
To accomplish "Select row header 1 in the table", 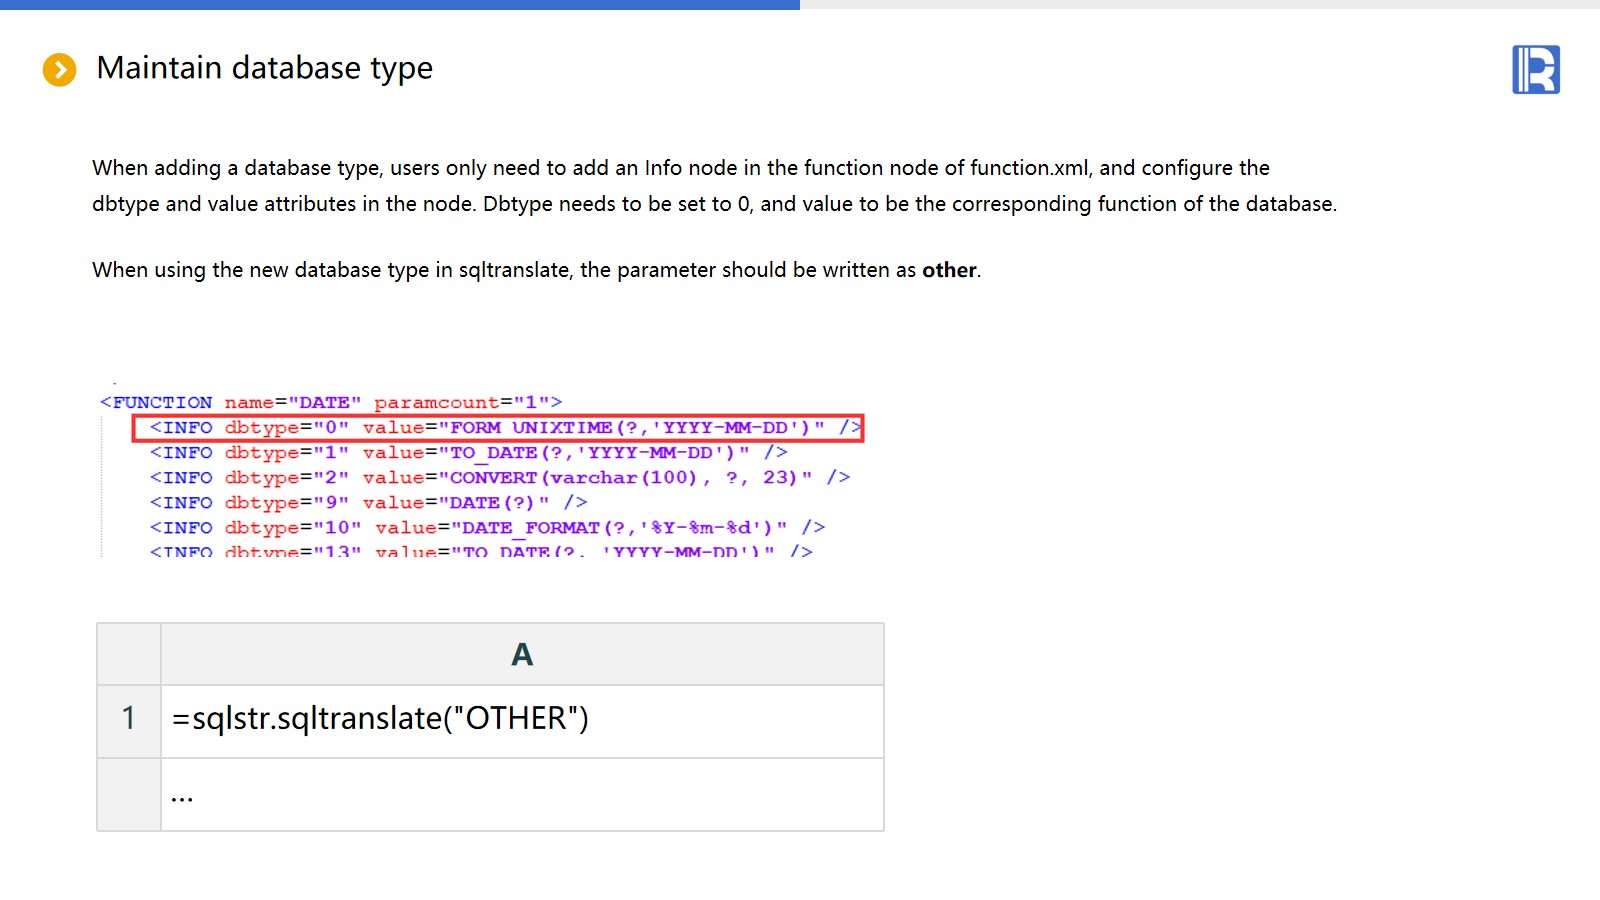I will click(129, 719).
